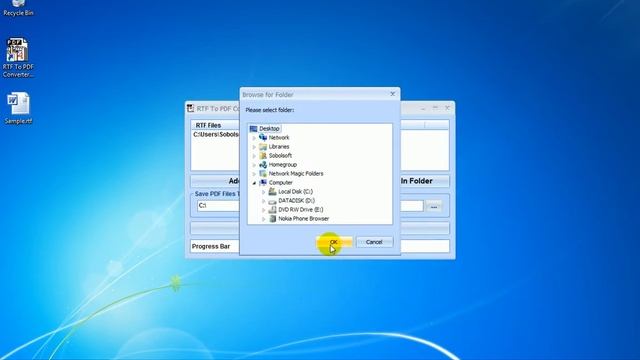Click the DVD RW Drive (E:) icon
640x360 pixels.
[272, 209]
